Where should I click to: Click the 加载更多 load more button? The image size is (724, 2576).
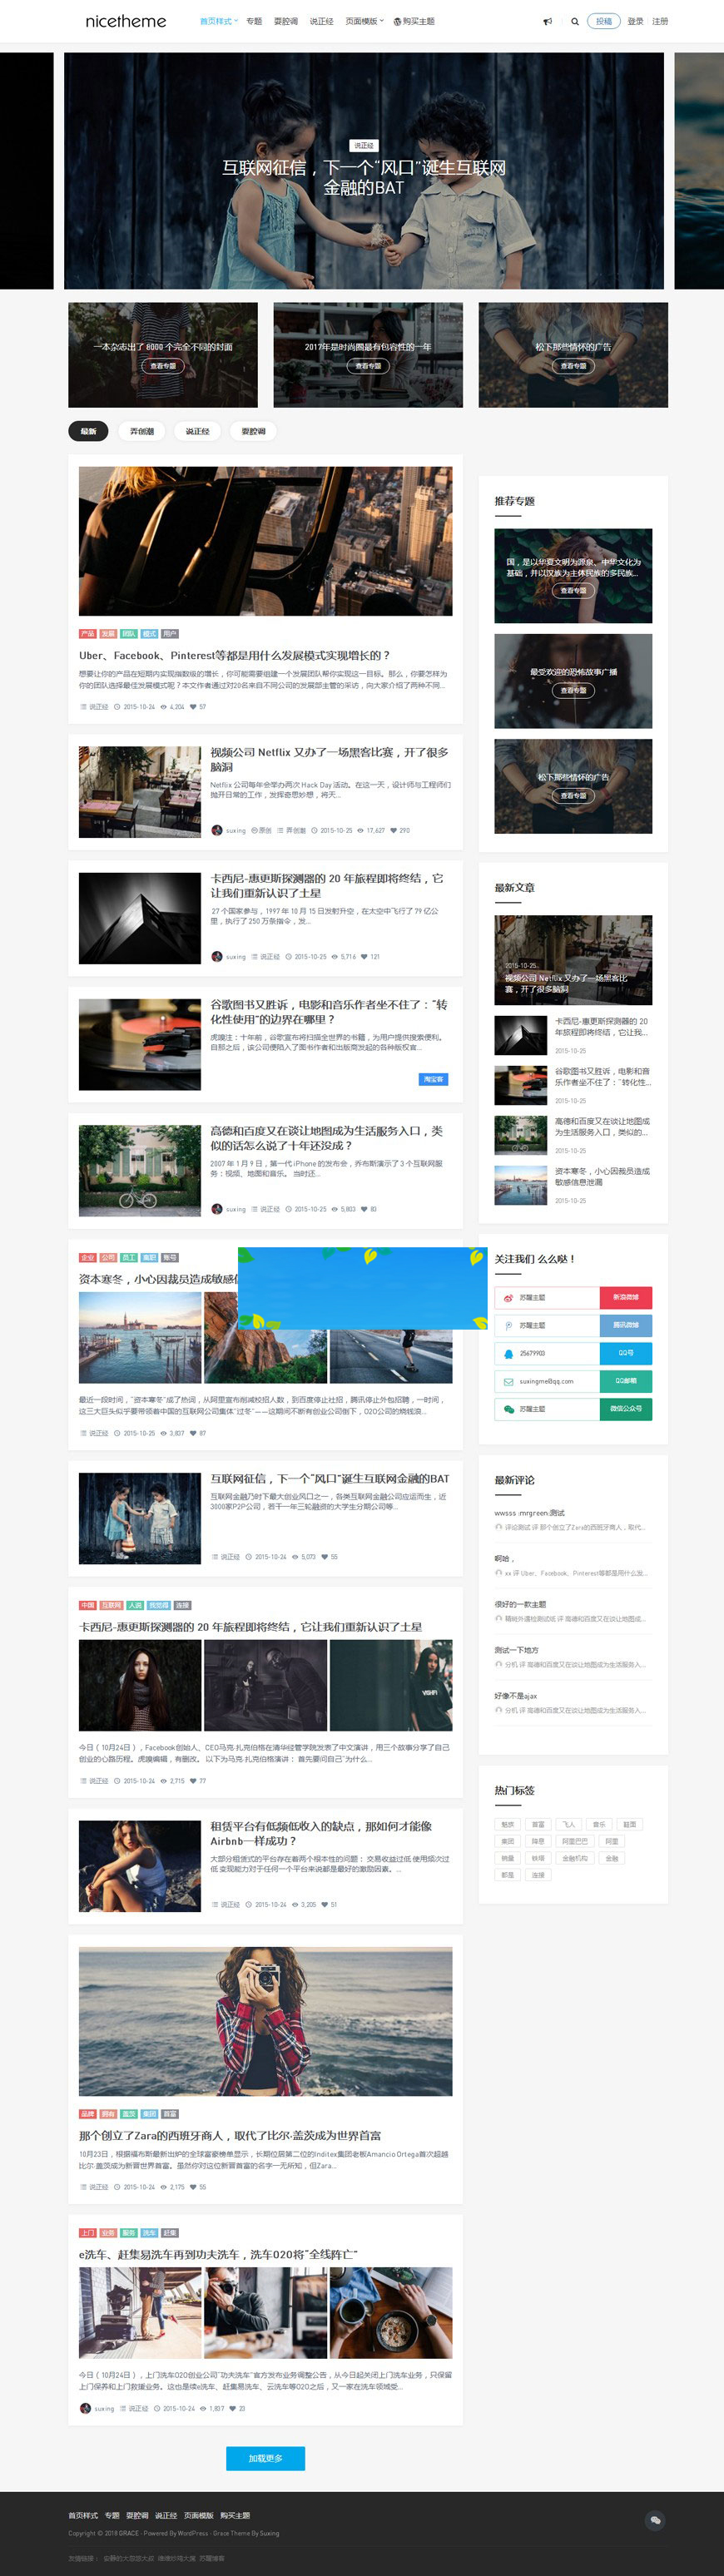click(x=265, y=2458)
